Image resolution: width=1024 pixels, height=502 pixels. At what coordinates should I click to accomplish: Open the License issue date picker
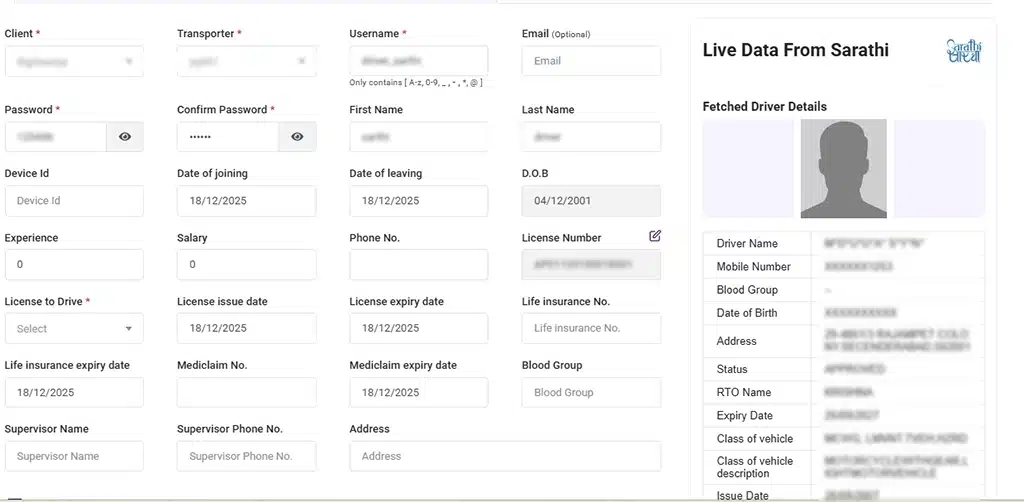coord(246,328)
